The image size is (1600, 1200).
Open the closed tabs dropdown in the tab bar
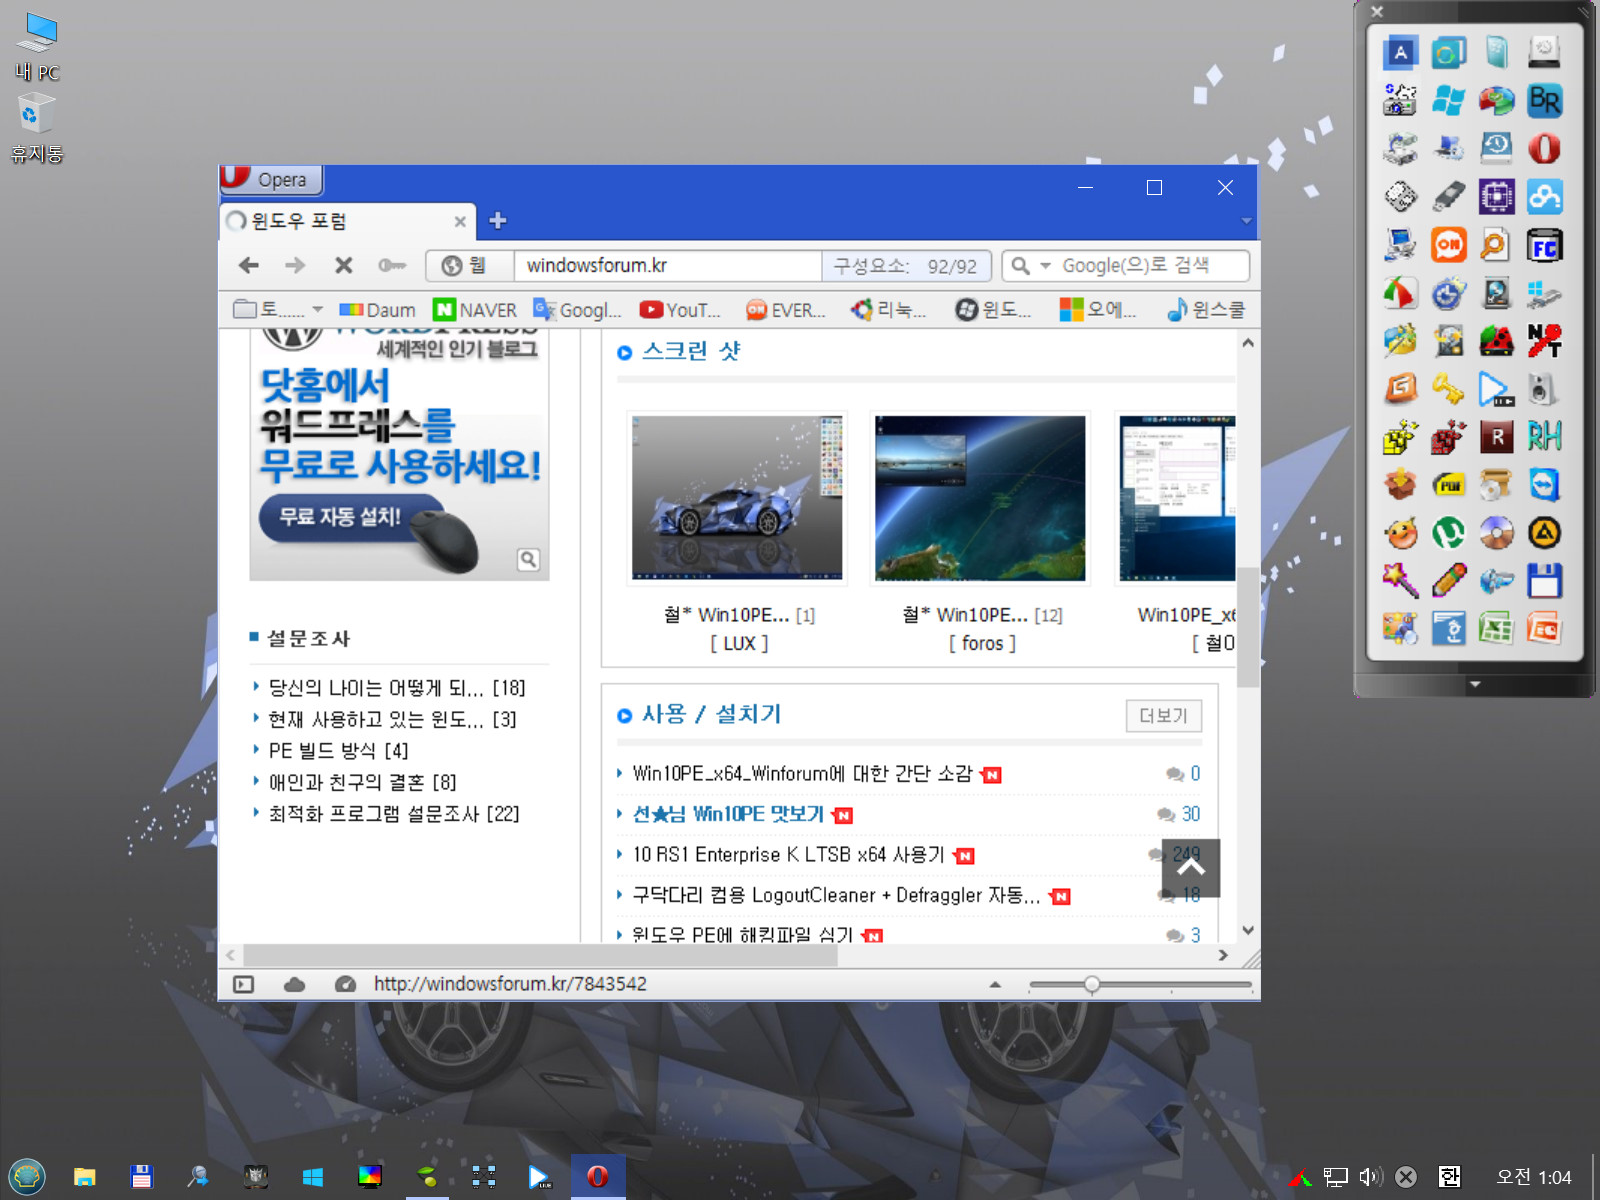click(1246, 221)
